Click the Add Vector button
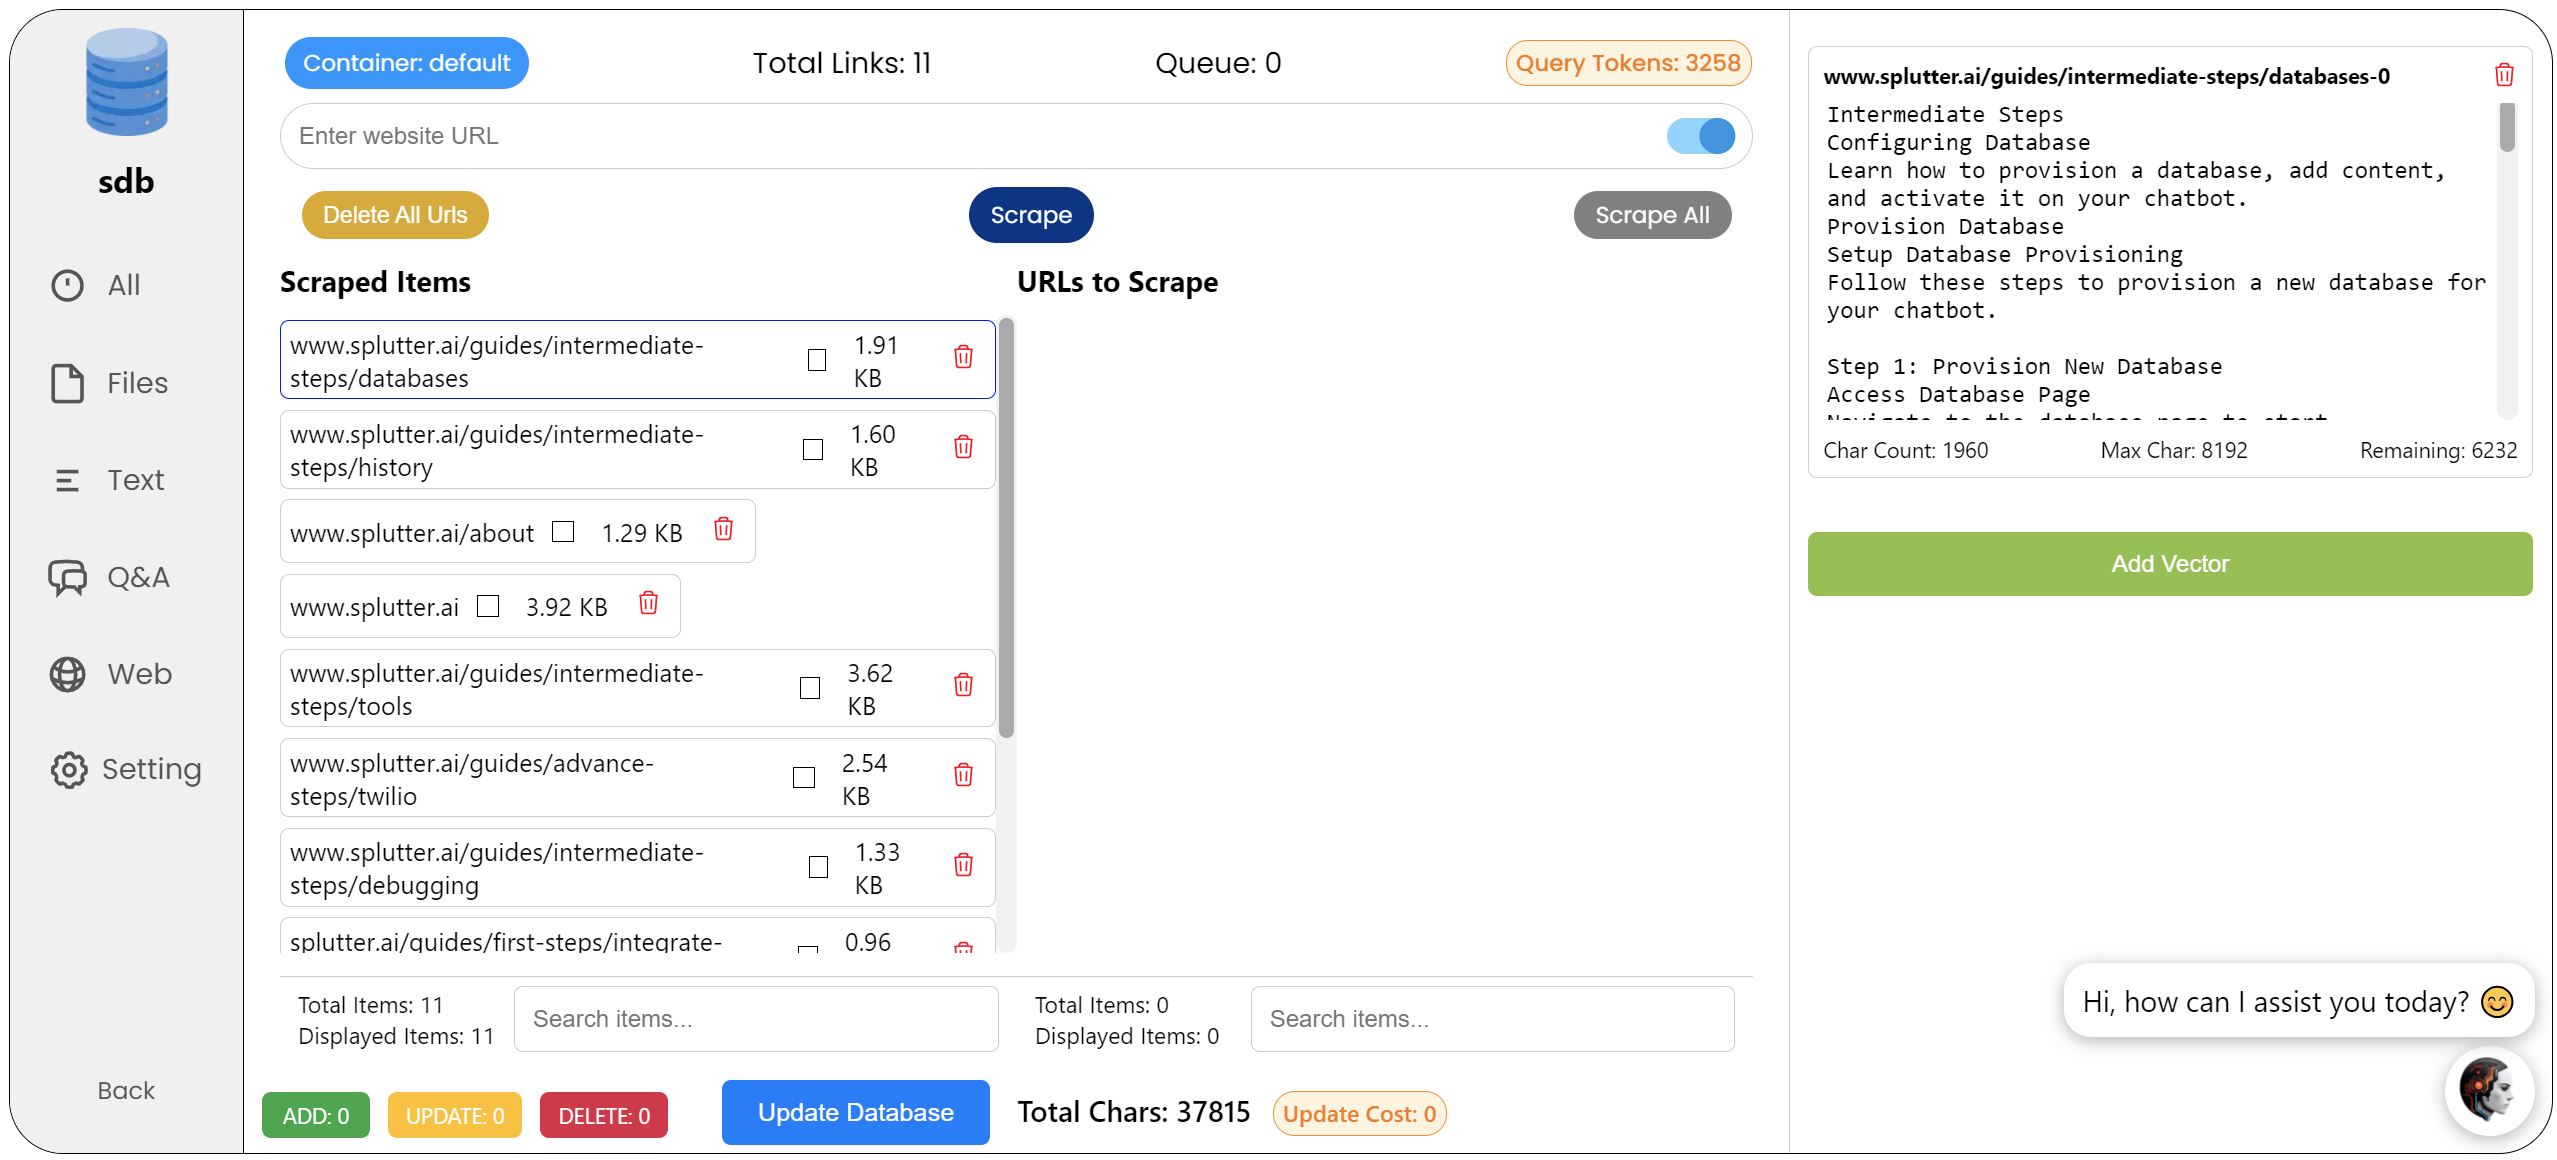 coord(2170,564)
